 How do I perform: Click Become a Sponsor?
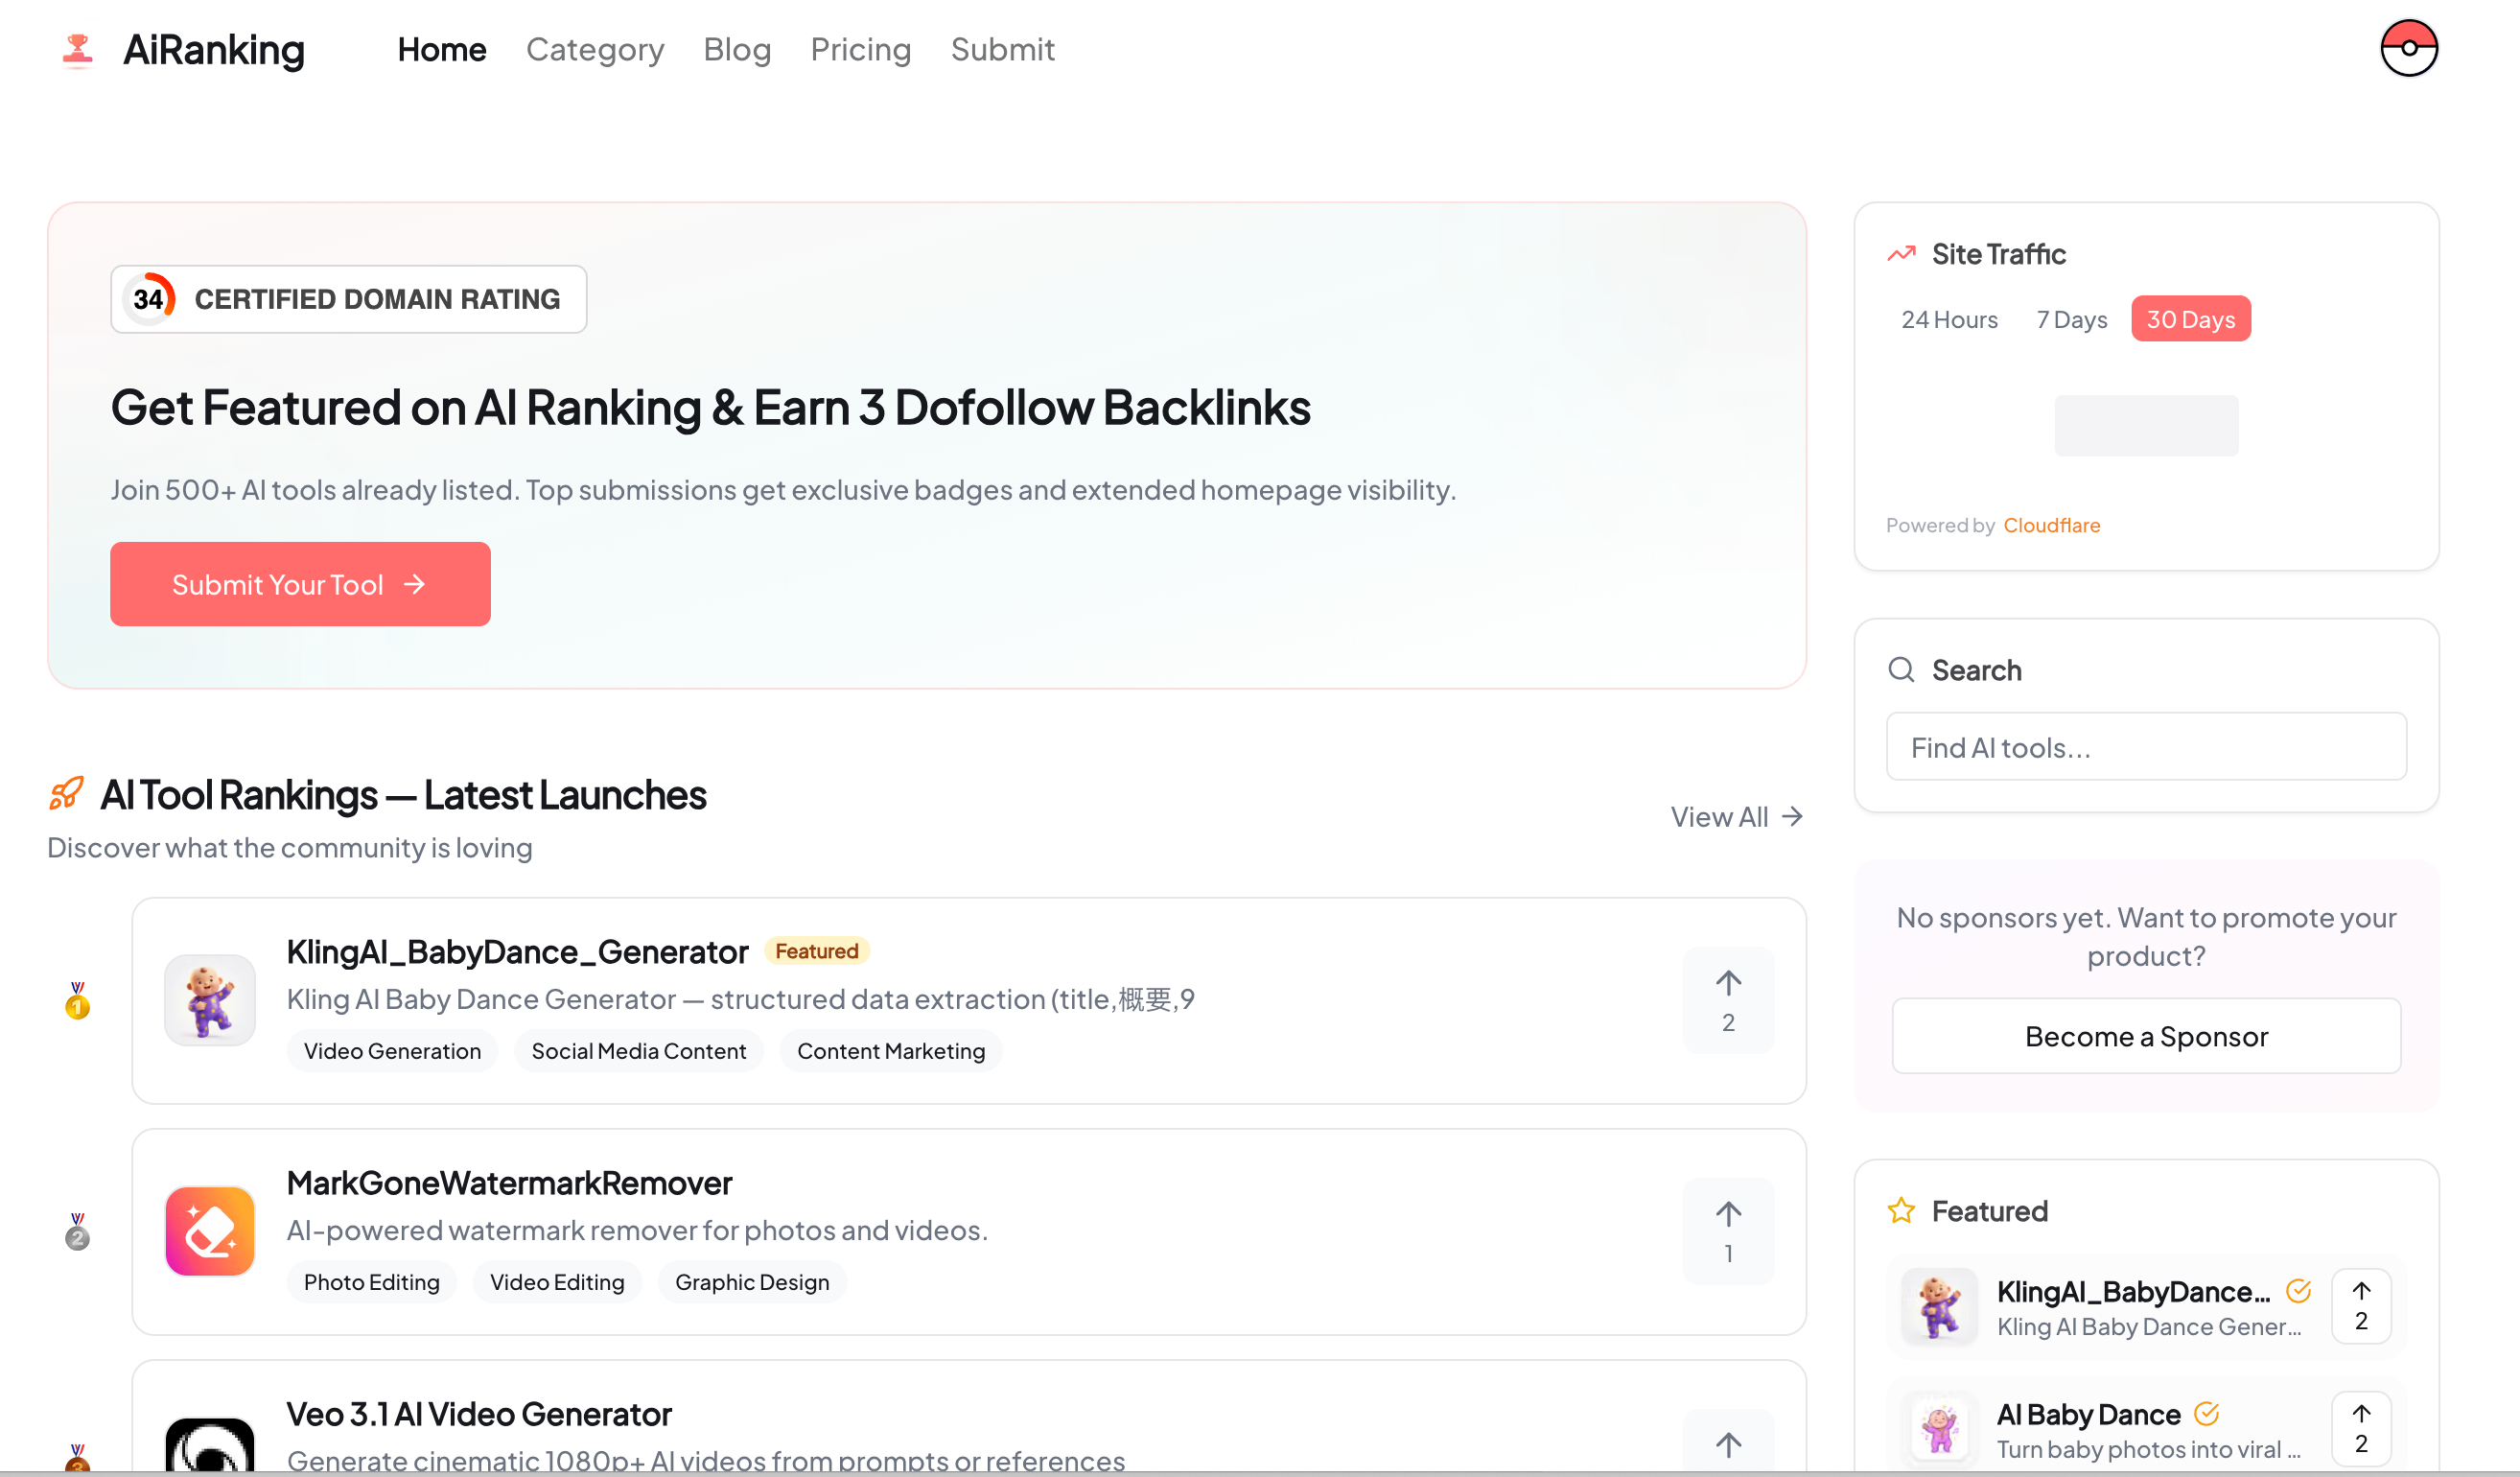click(x=2146, y=1036)
